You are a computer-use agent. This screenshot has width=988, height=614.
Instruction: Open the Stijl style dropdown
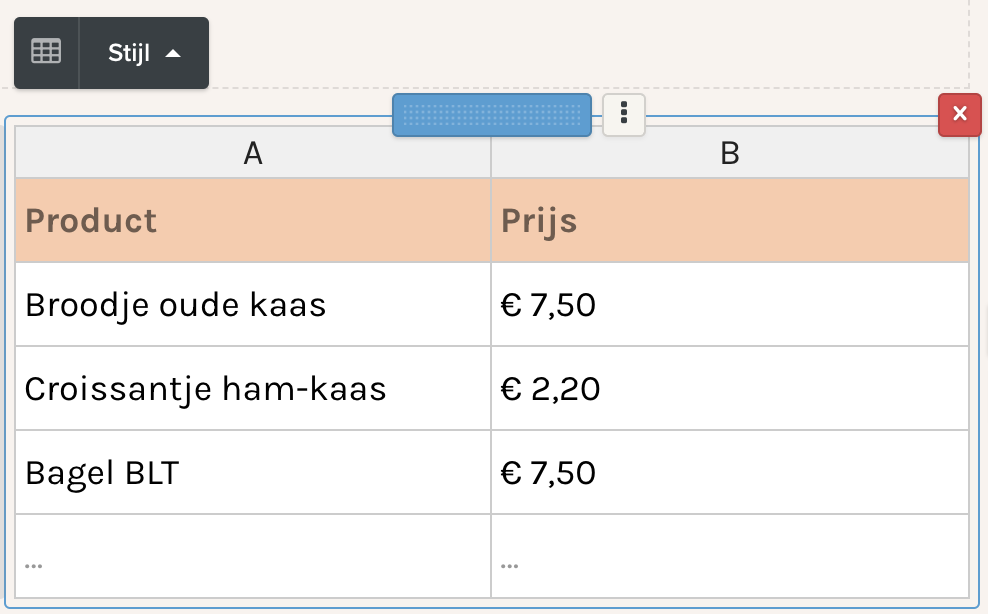point(144,53)
